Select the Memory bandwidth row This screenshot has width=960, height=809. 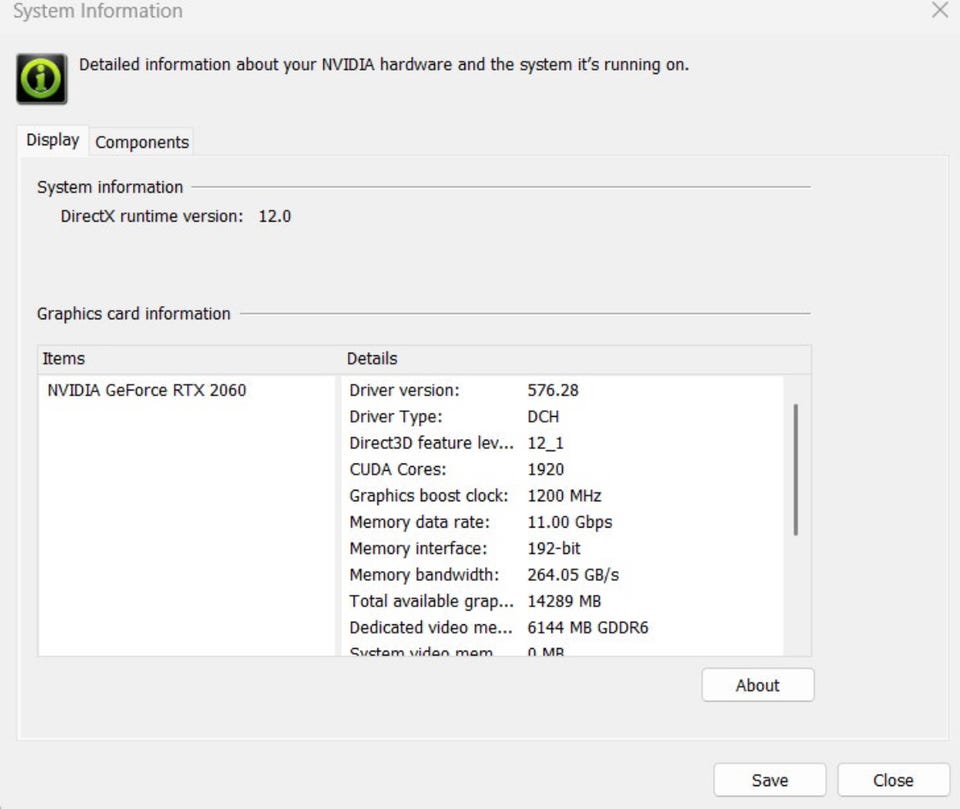pos(423,575)
